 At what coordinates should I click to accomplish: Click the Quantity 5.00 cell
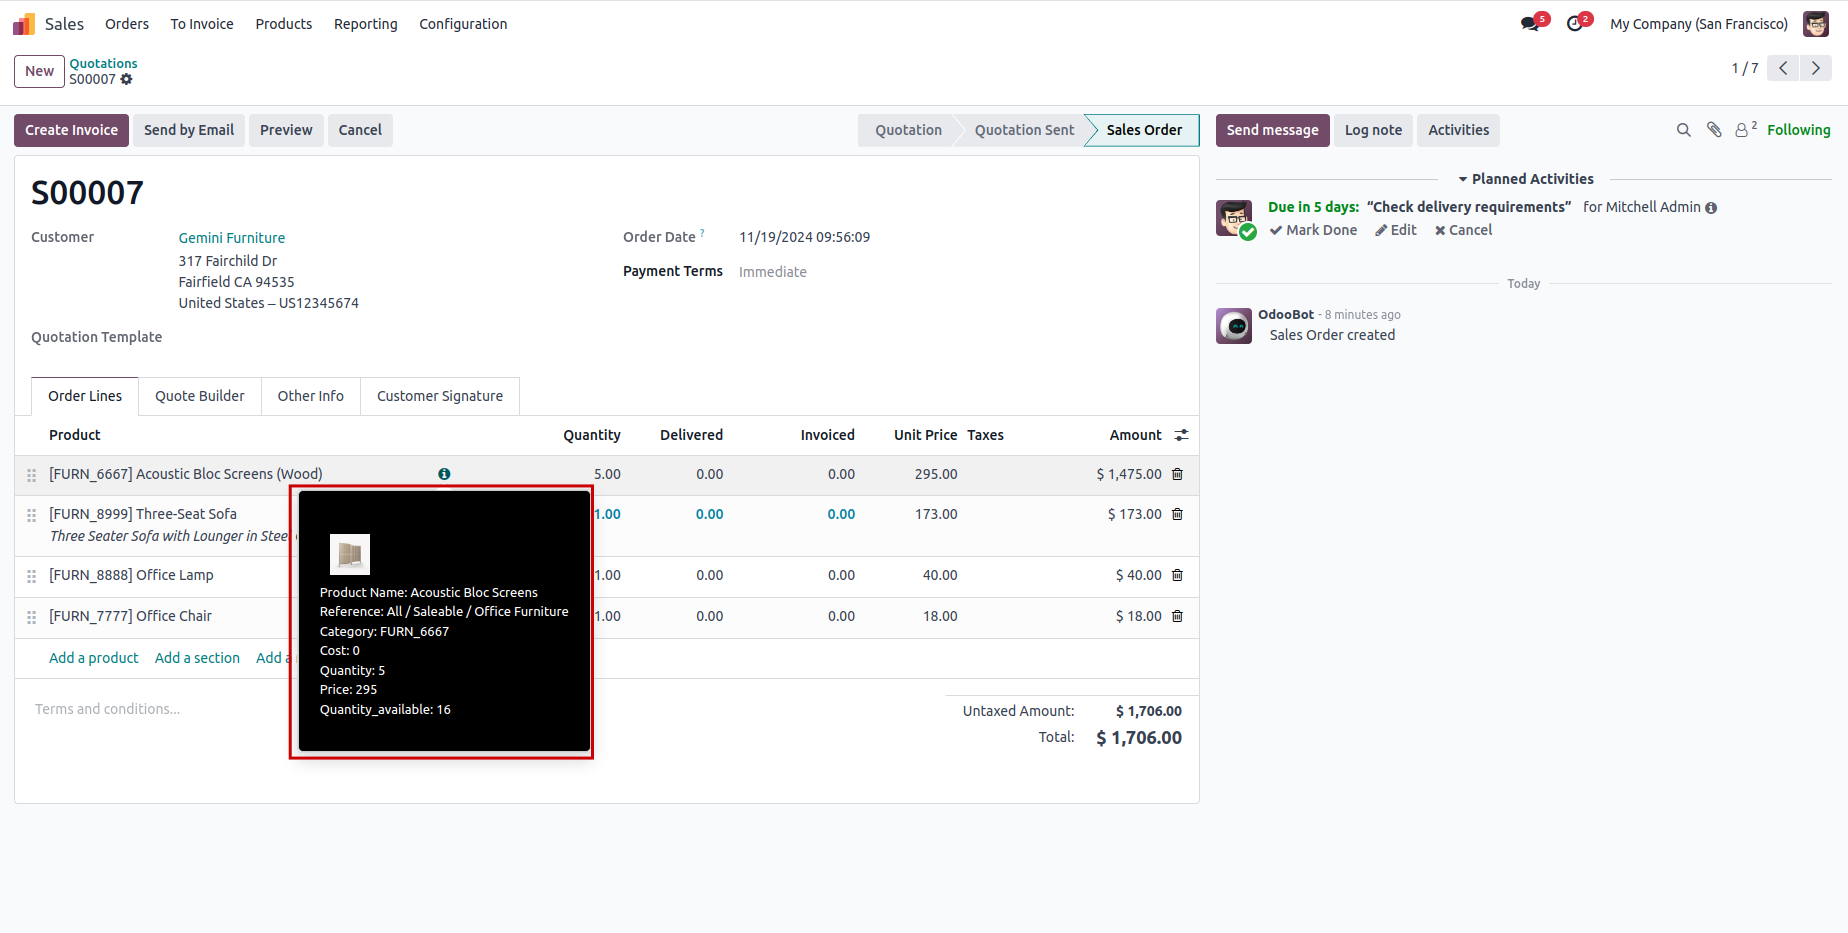tap(607, 474)
